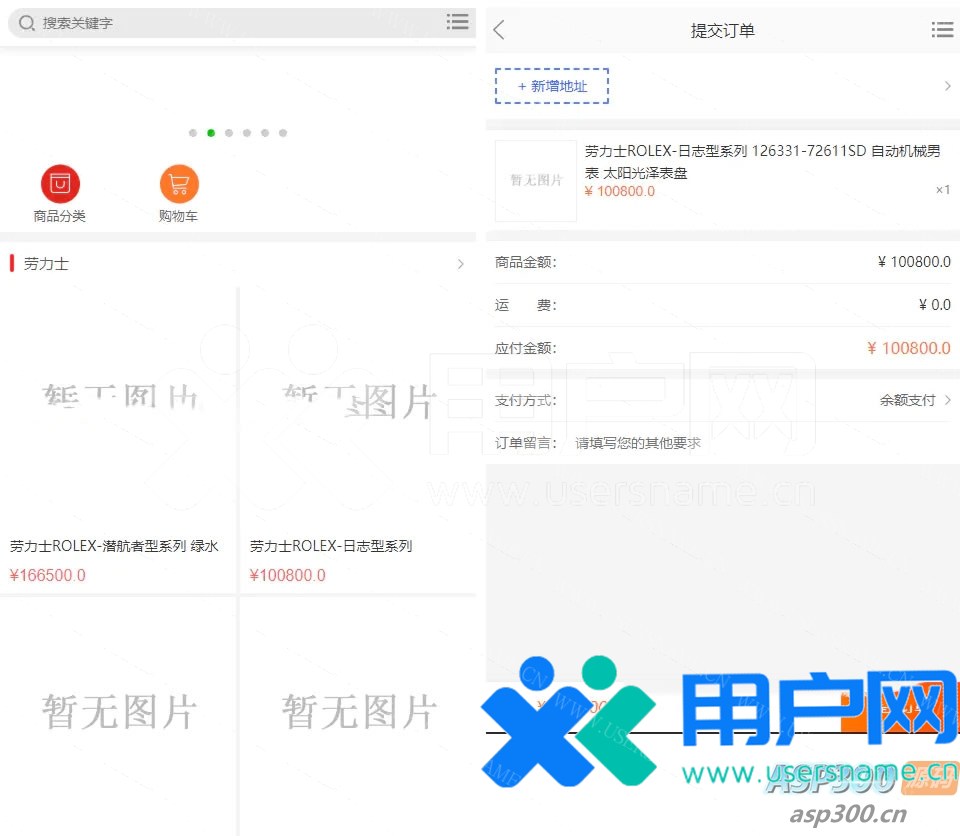Open the unnamed card under 潜航者型系列
The image size is (960, 836).
click(118, 717)
